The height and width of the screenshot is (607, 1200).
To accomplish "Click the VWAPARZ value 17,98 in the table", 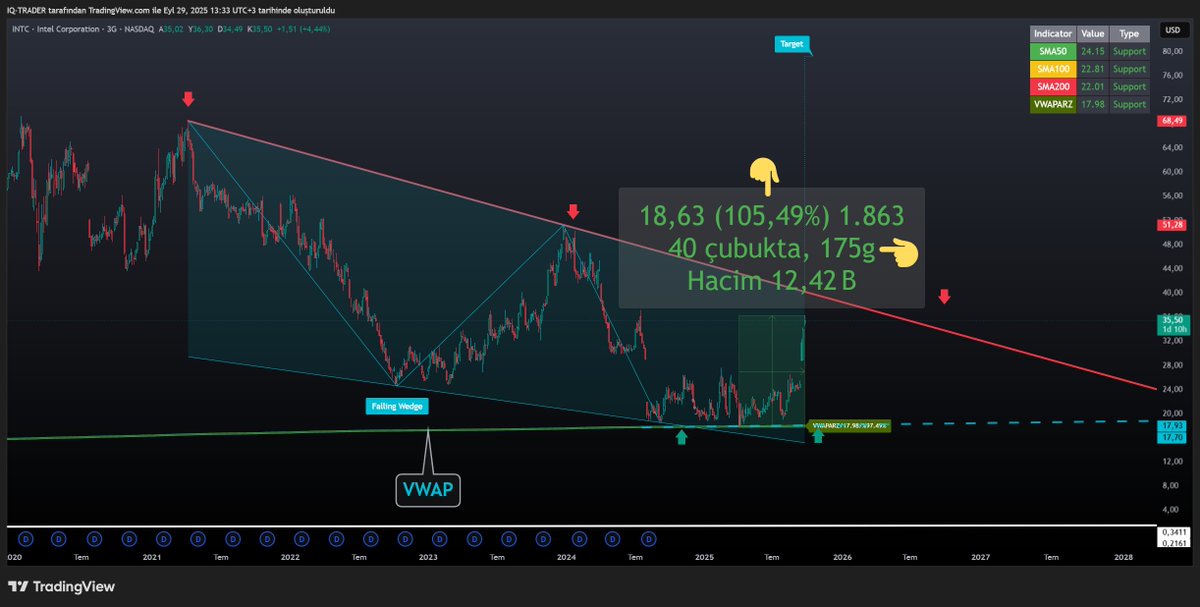I will click(1094, 104).
